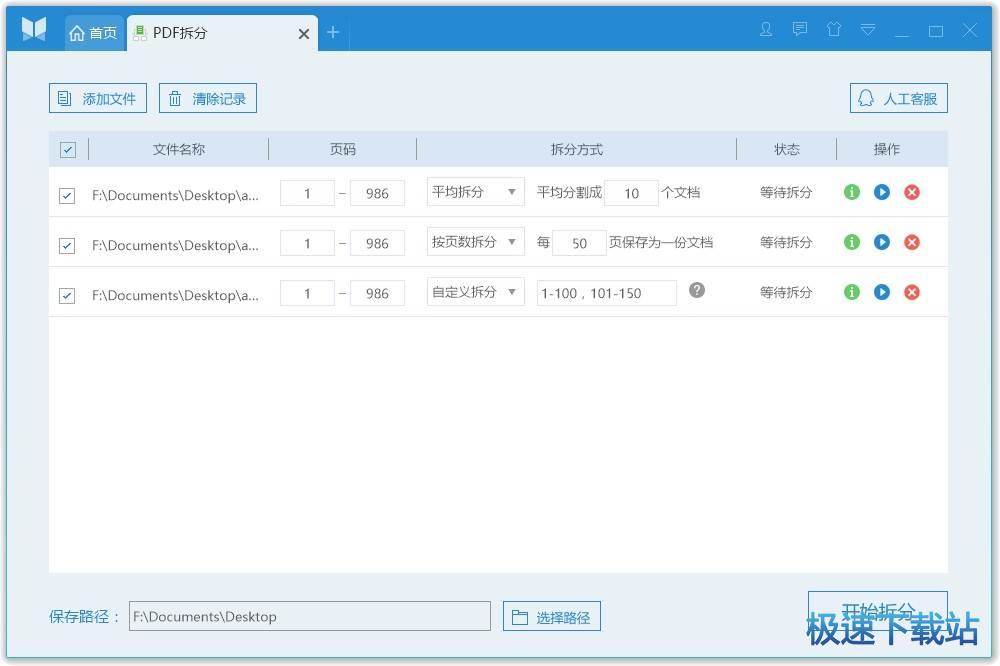Viewport: 1000px width, 666px height.
Task: Uncheck the third file row checkbox
Action: (x=67, y=296)
